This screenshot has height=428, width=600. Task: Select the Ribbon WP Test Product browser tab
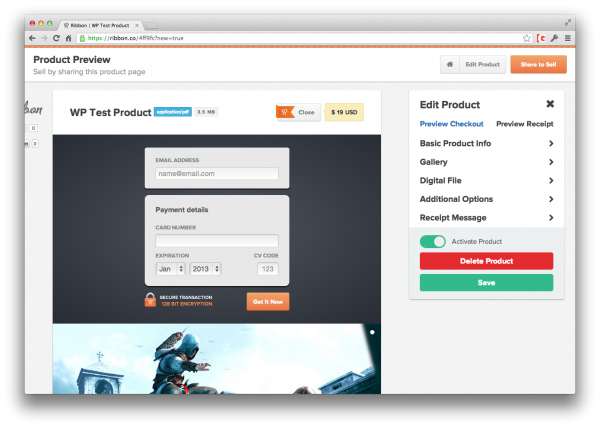[x=99, y=25]
